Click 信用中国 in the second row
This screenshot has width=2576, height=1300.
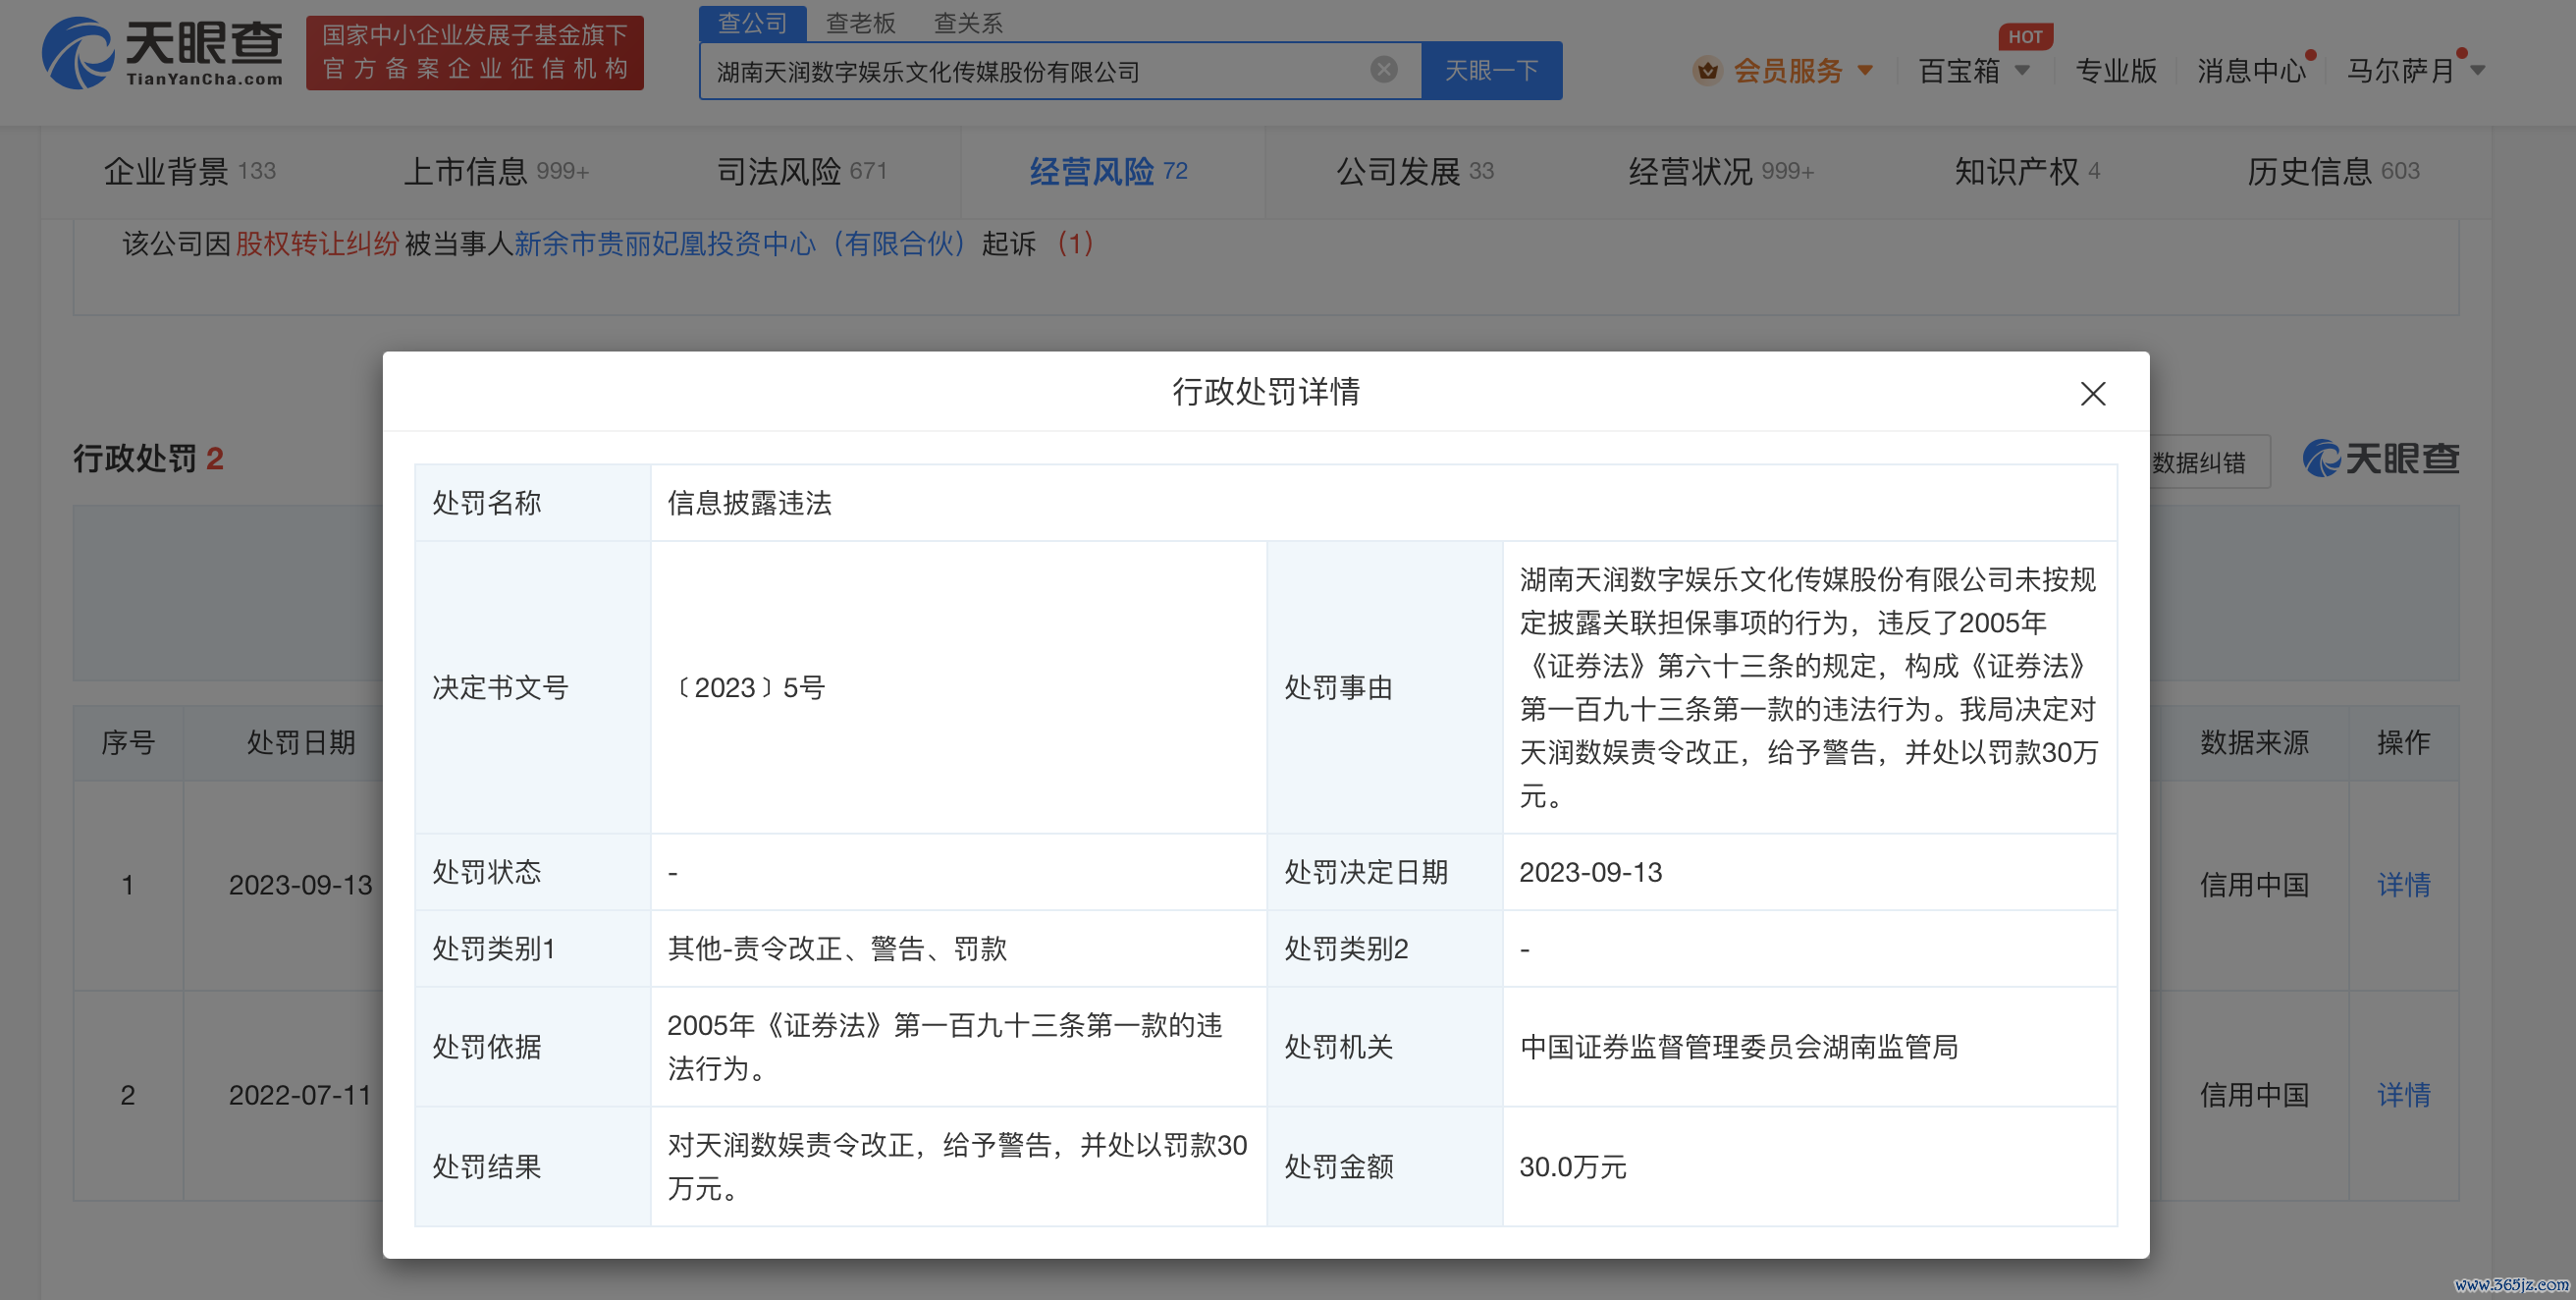pyautogui.click(x=2254, y=1095)
